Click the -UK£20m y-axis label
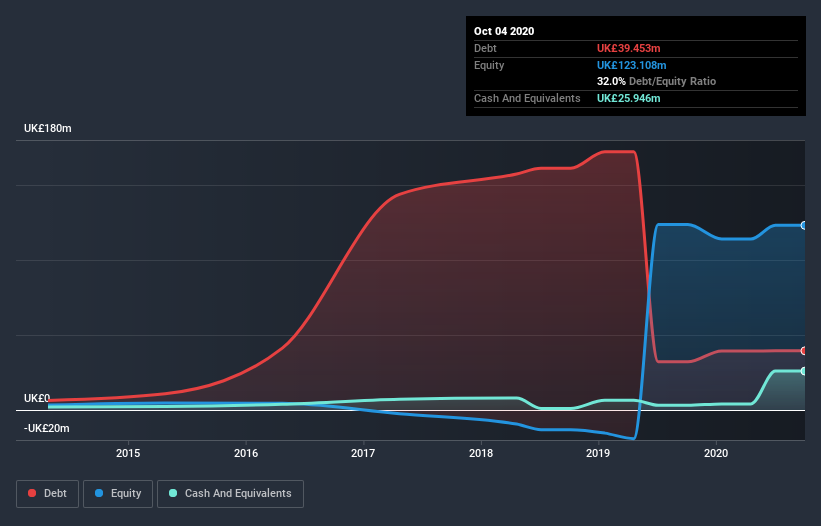The image size is (821, 526). click(47, 428)
